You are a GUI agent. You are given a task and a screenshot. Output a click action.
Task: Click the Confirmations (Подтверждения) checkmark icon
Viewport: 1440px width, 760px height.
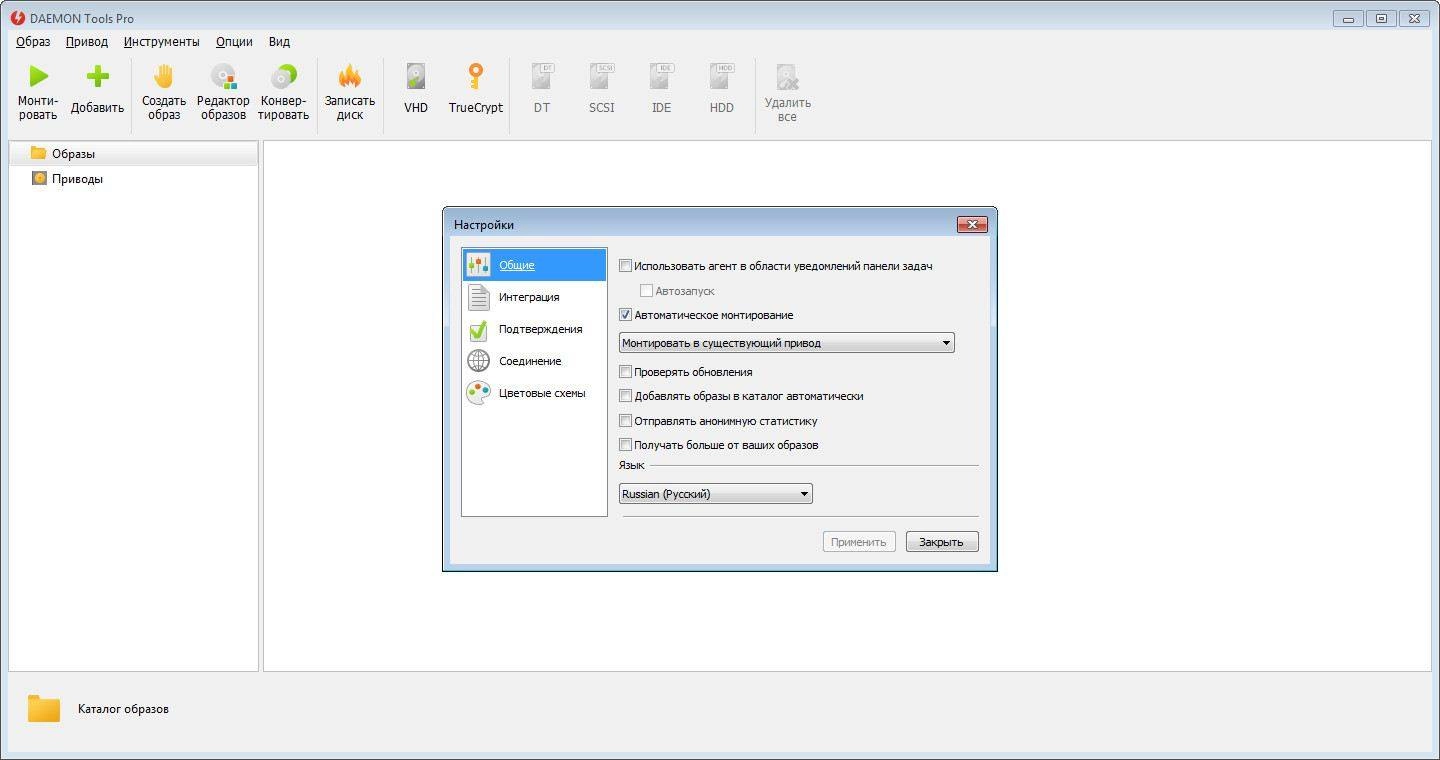[479, 329]
